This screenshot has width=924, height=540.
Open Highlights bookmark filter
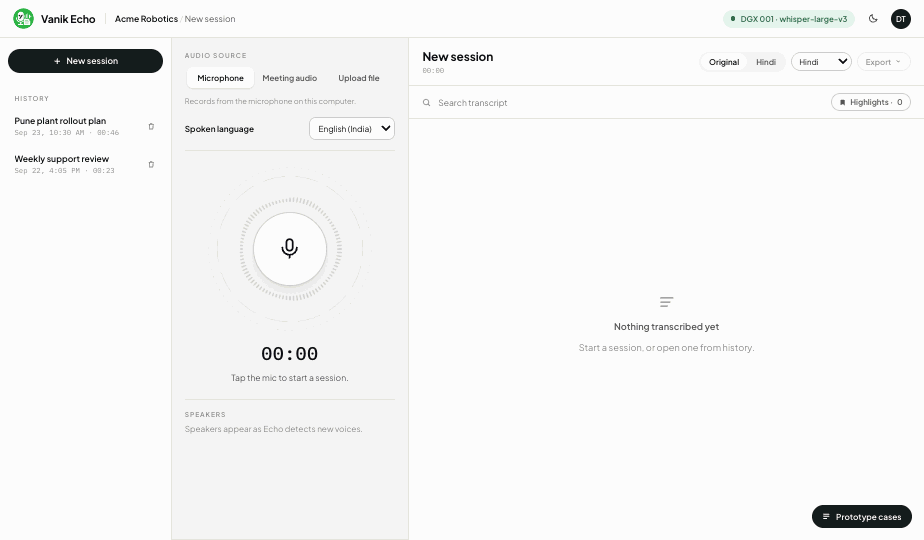[870, 102]
